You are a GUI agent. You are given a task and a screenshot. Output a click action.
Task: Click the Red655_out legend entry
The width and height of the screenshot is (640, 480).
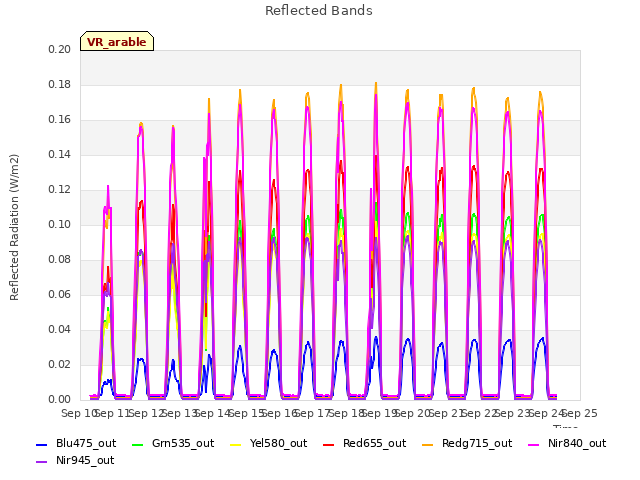(x=364, y=444)
